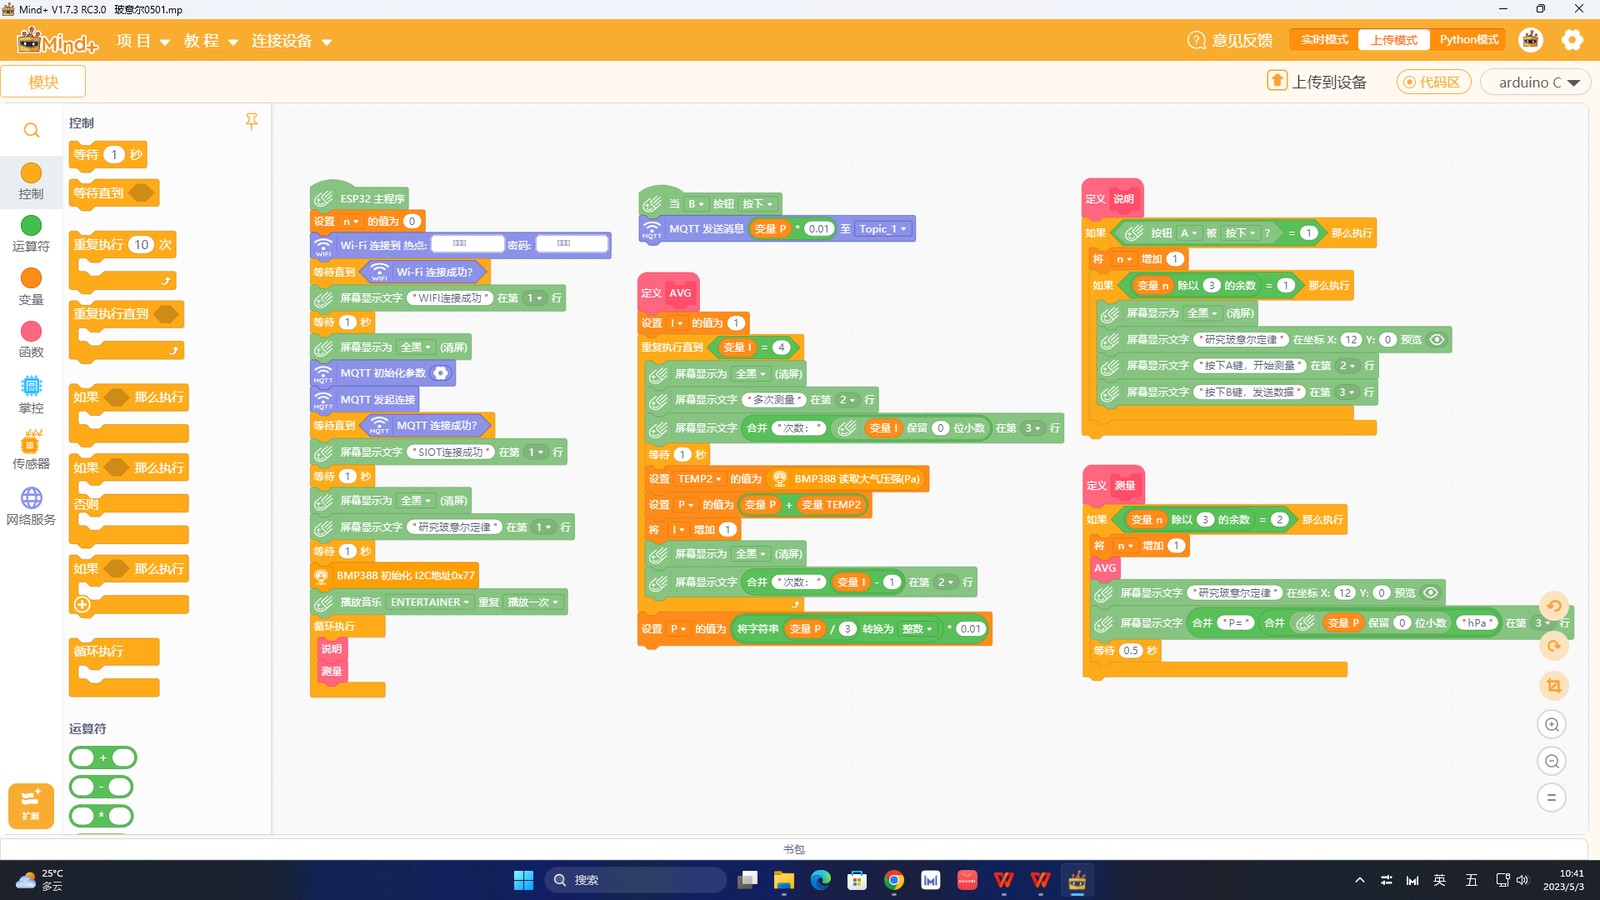1600x900 pixels.
Task: Click the 定义 AVG block header
Action: [x=668, y=292]
